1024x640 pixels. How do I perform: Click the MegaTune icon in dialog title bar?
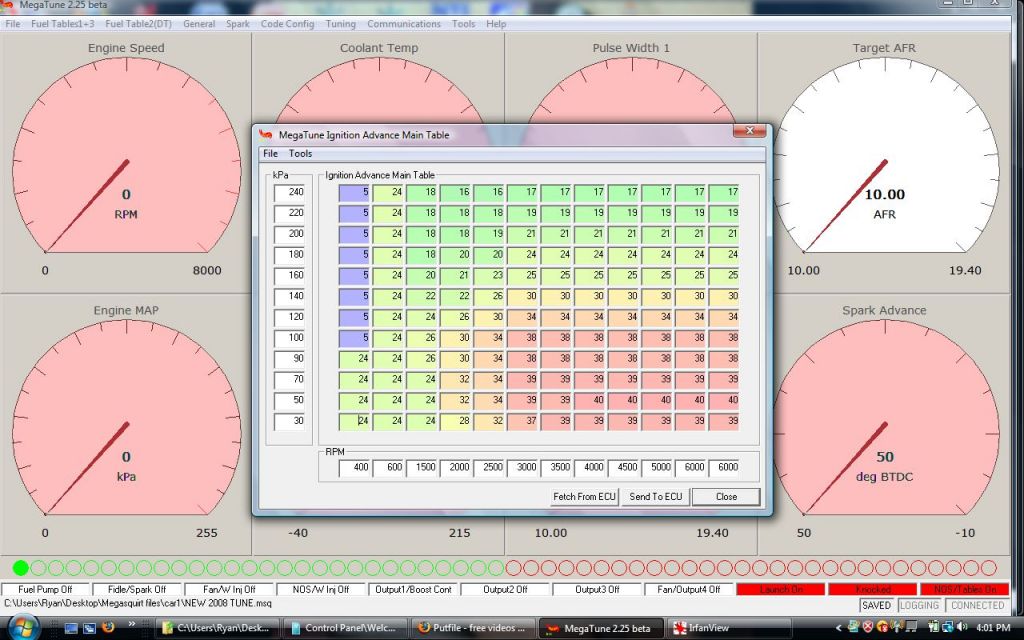tap(265, 134)
